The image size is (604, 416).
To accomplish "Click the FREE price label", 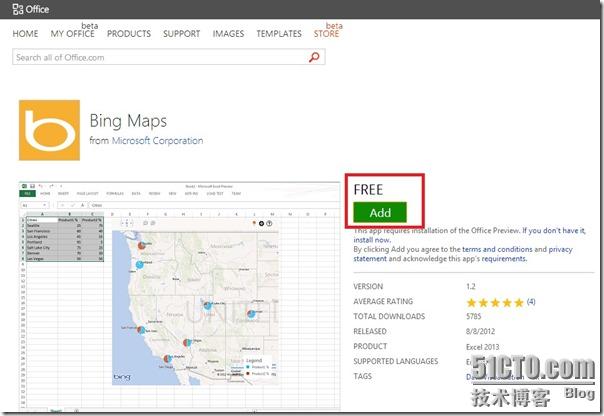I will click(x=368, y=190).
